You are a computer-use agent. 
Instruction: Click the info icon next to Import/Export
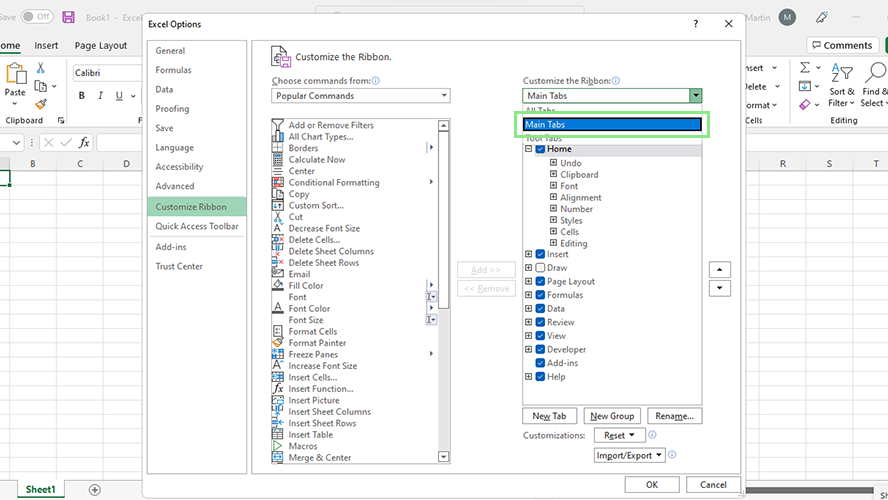pyautogui.click(x=672, y=455)
